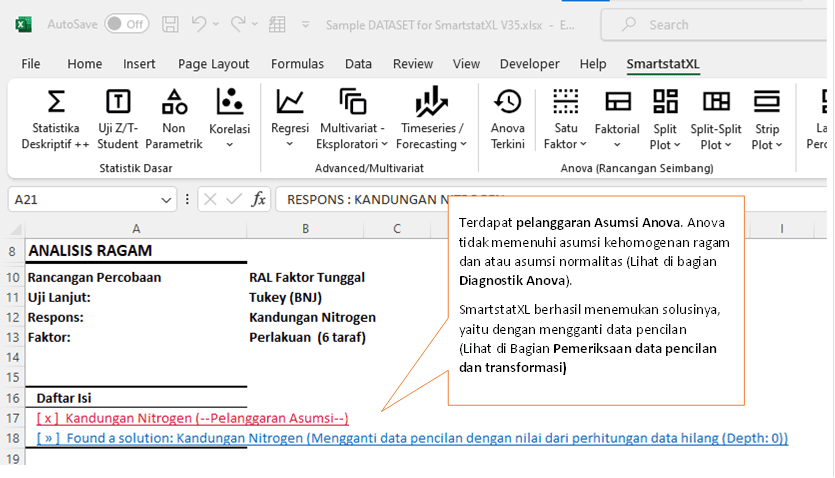Expand the Split Plot dropdown
Screen dimensions: 835x478
pyautogui.click(x=664, y=119)
